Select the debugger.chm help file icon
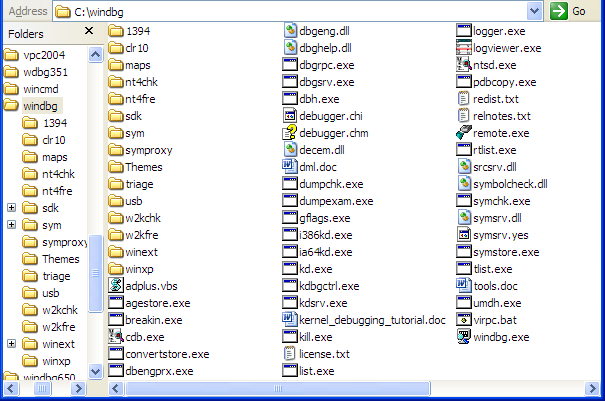605x401 pixels. click(x=291, y=132)
